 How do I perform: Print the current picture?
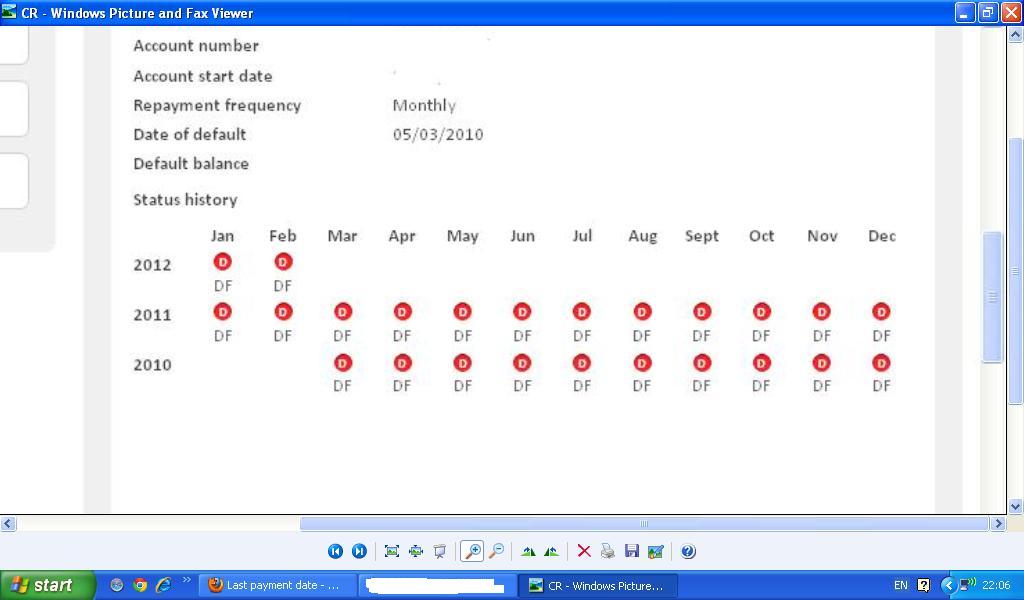pyautogui.click(x=607, y=551)
